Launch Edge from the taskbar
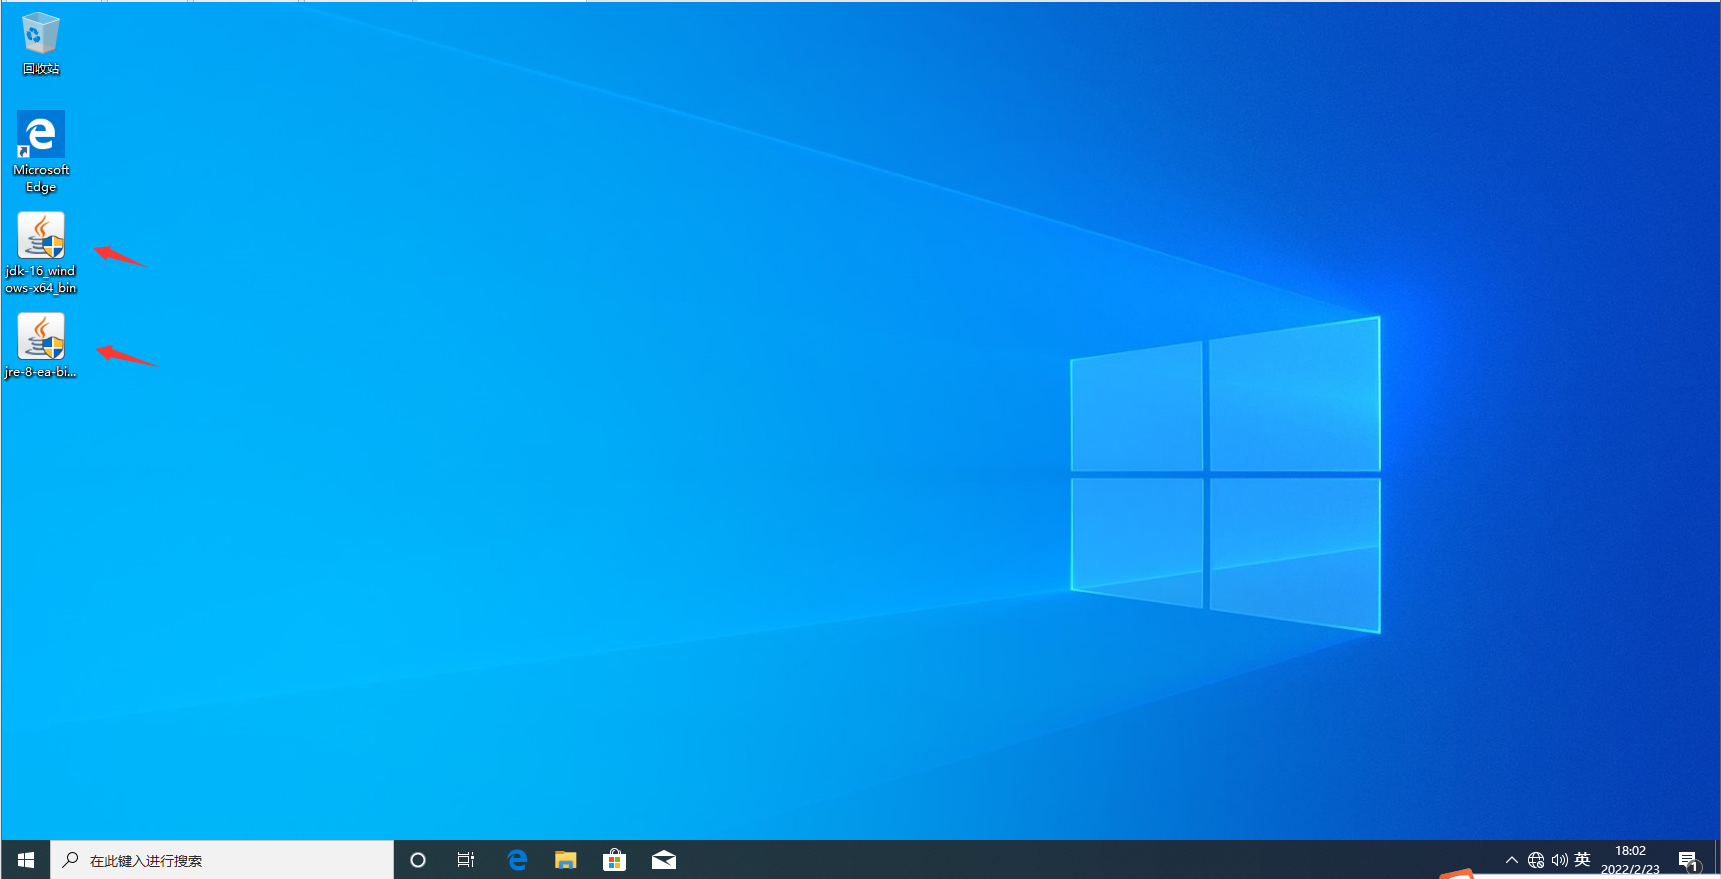1721x879 pixels. coord(517,860)
